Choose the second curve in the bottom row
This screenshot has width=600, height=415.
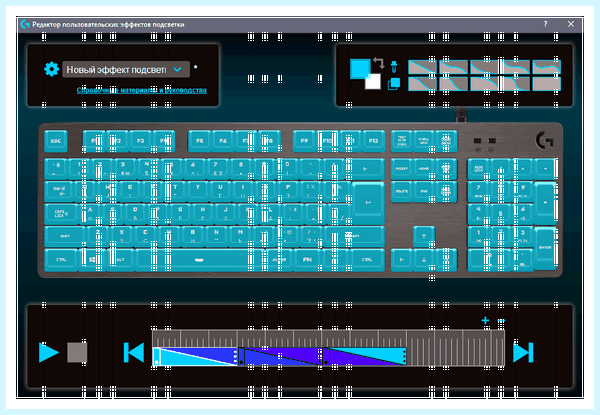click(x=453, y=84)
